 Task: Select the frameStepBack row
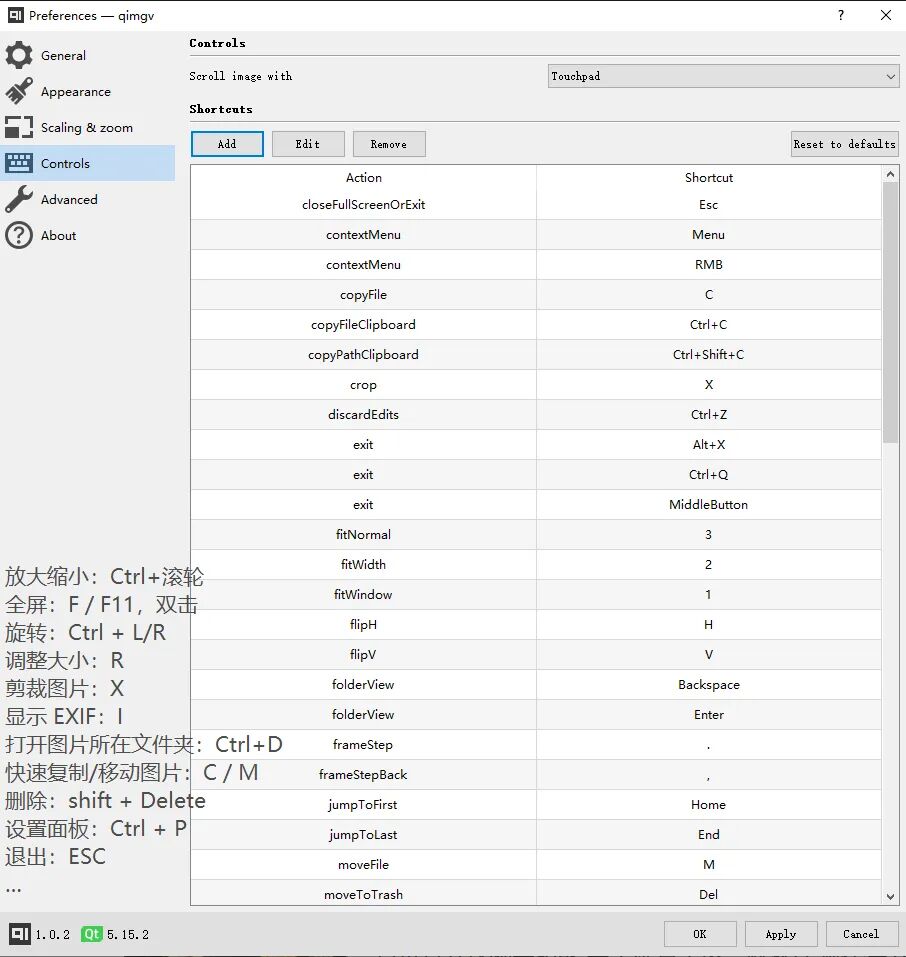536,774
